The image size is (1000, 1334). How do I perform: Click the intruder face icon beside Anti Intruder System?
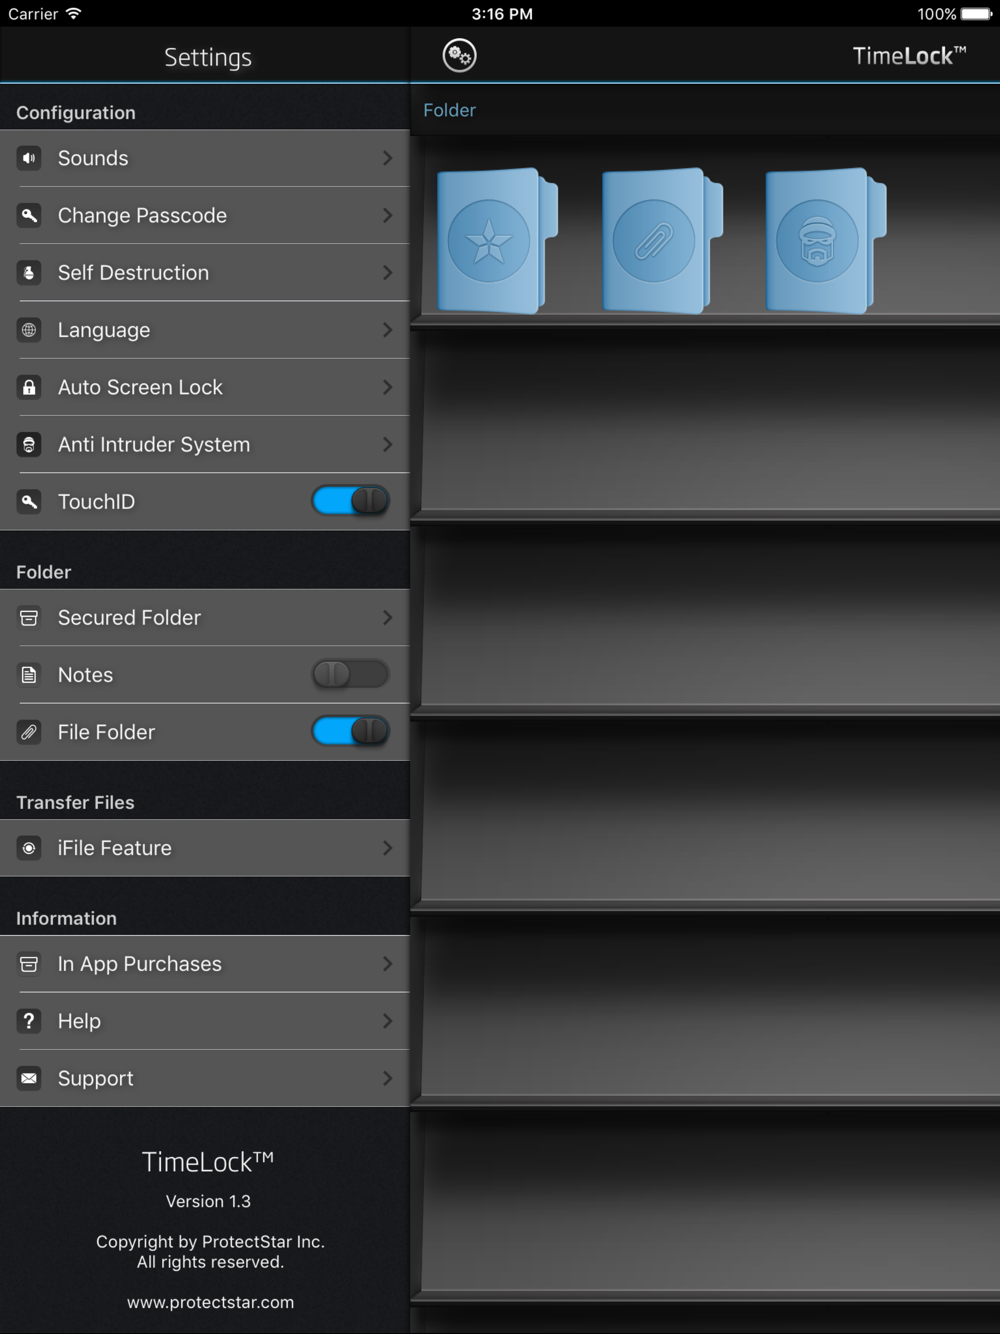pyautogui.click(x=29, y=445)
